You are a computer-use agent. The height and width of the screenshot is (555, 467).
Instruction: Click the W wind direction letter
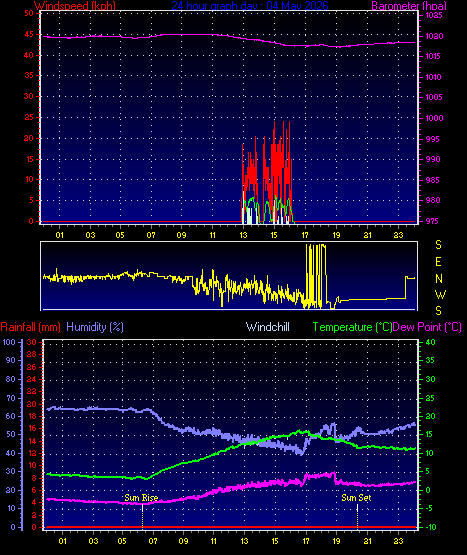[440, 294]
